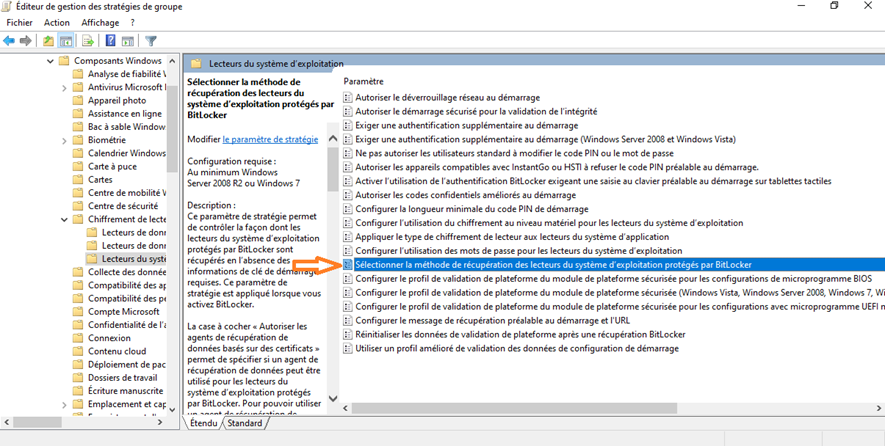Viewport: 885px width, 446px height.
Task: Switch to the Standard tab
Action: (x=245, y=423)
